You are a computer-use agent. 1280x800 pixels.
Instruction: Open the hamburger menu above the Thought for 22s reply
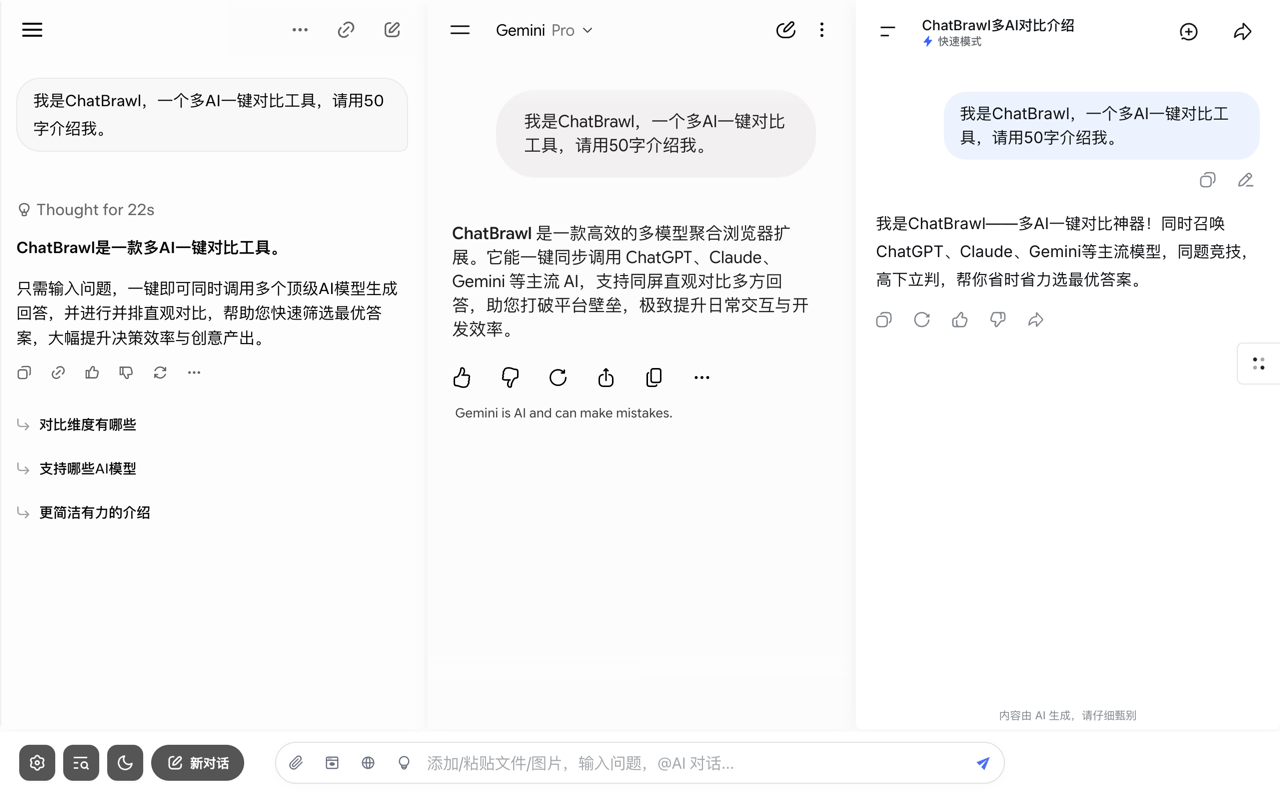coord(32,30)
